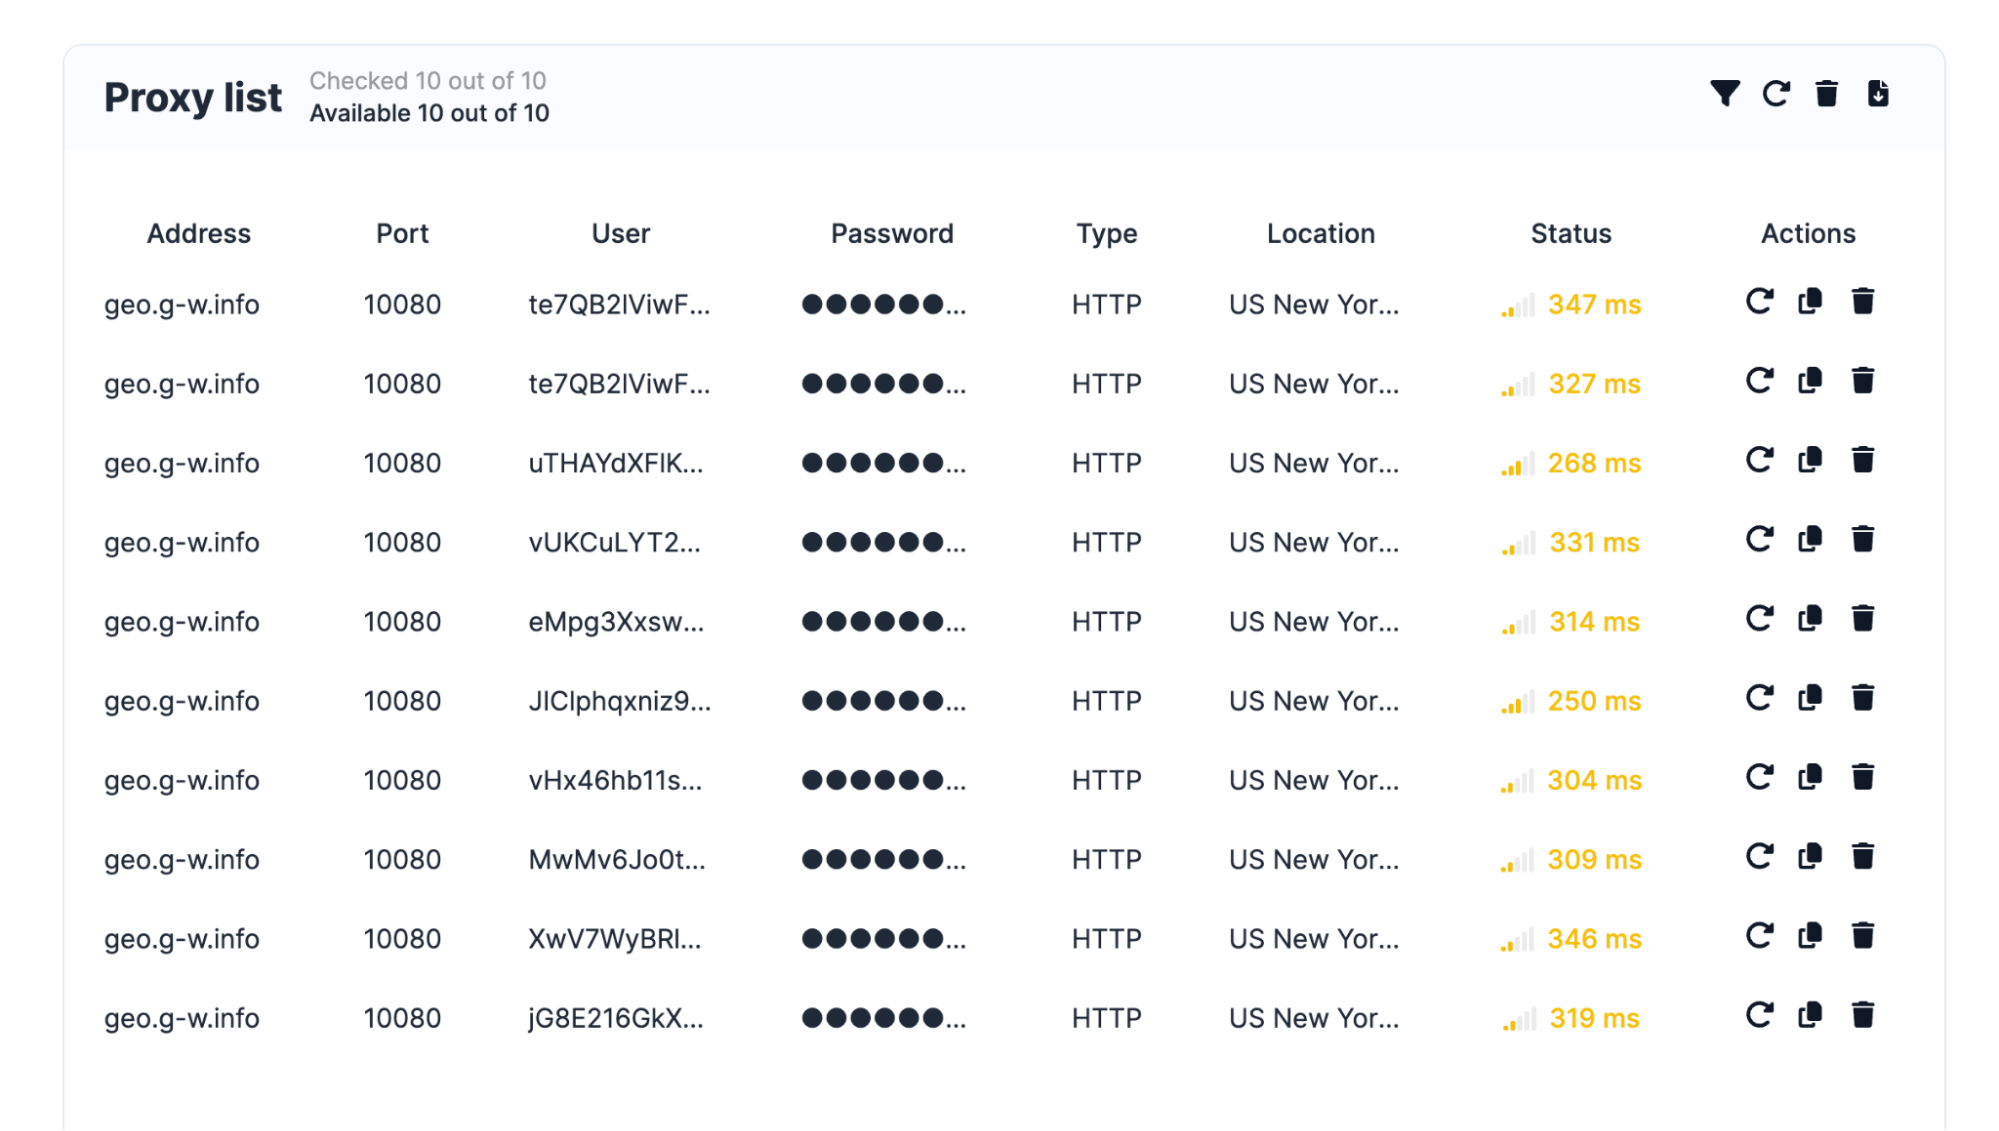Export the proxy list to file
Image resolution: width=1999 pixels, height=1131 pixels.
pos(1878,94)
